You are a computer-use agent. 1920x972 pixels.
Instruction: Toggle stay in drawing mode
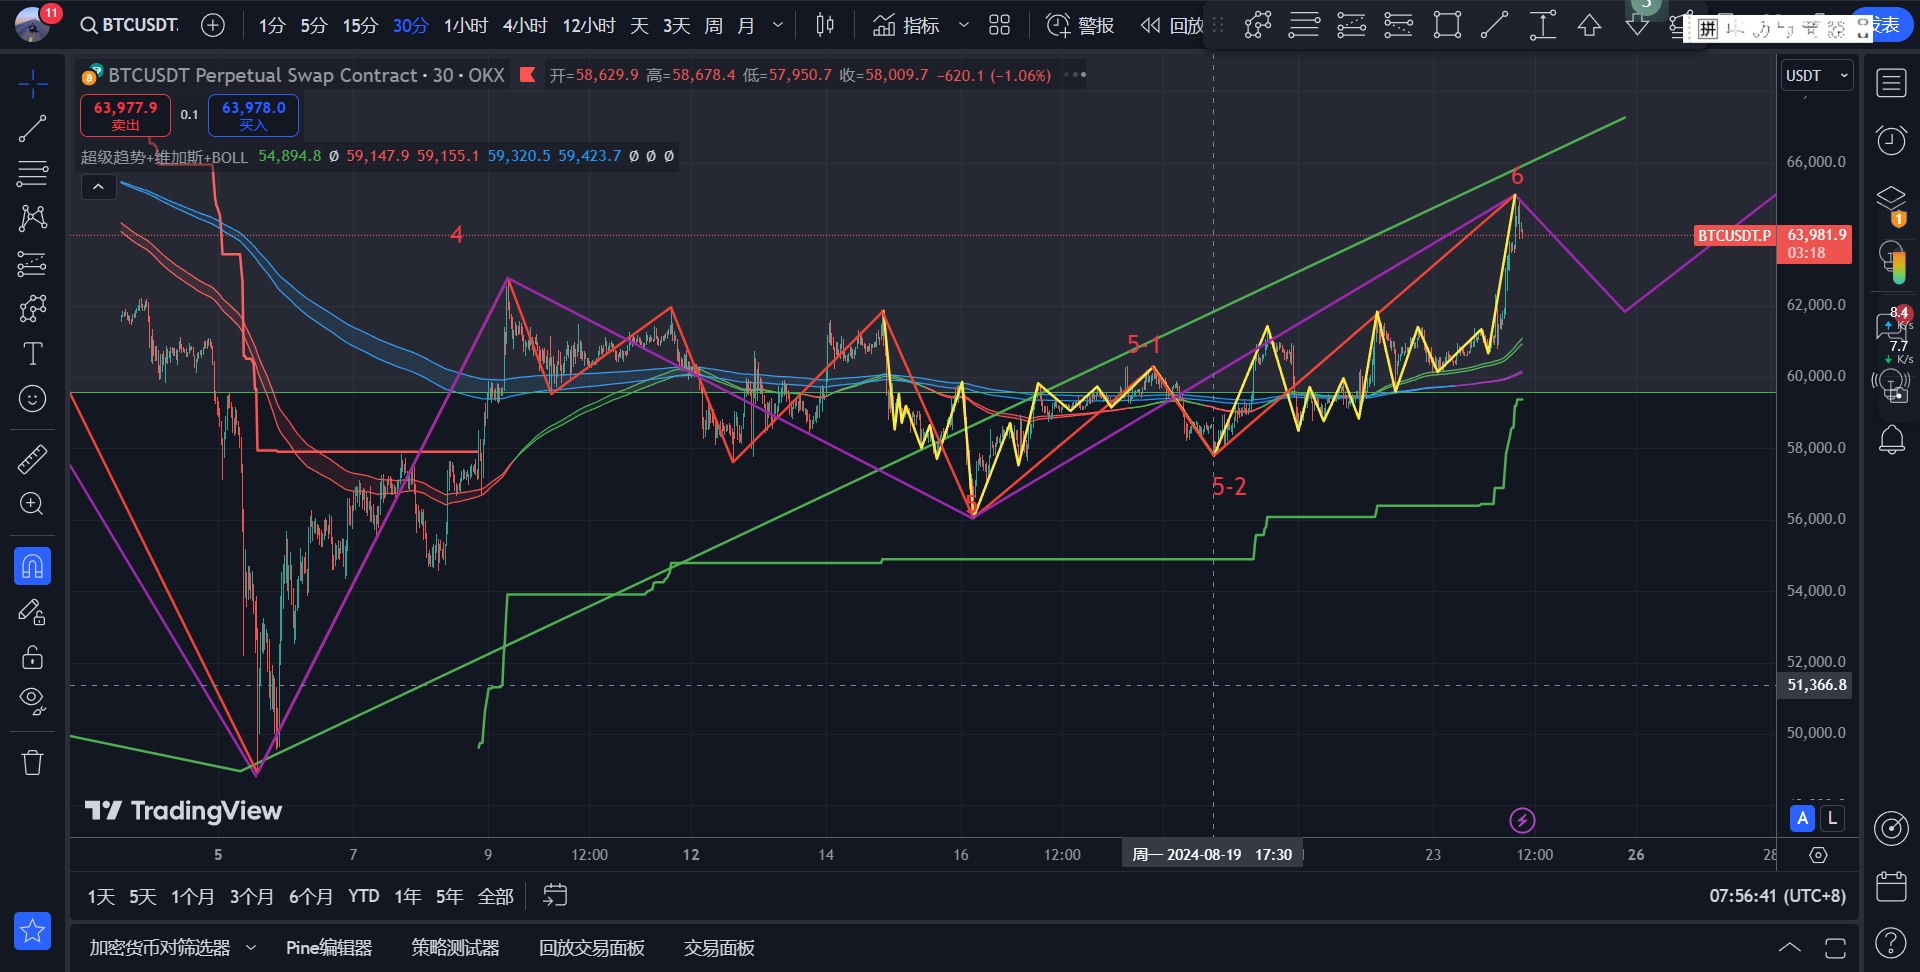tap(32, 612)
